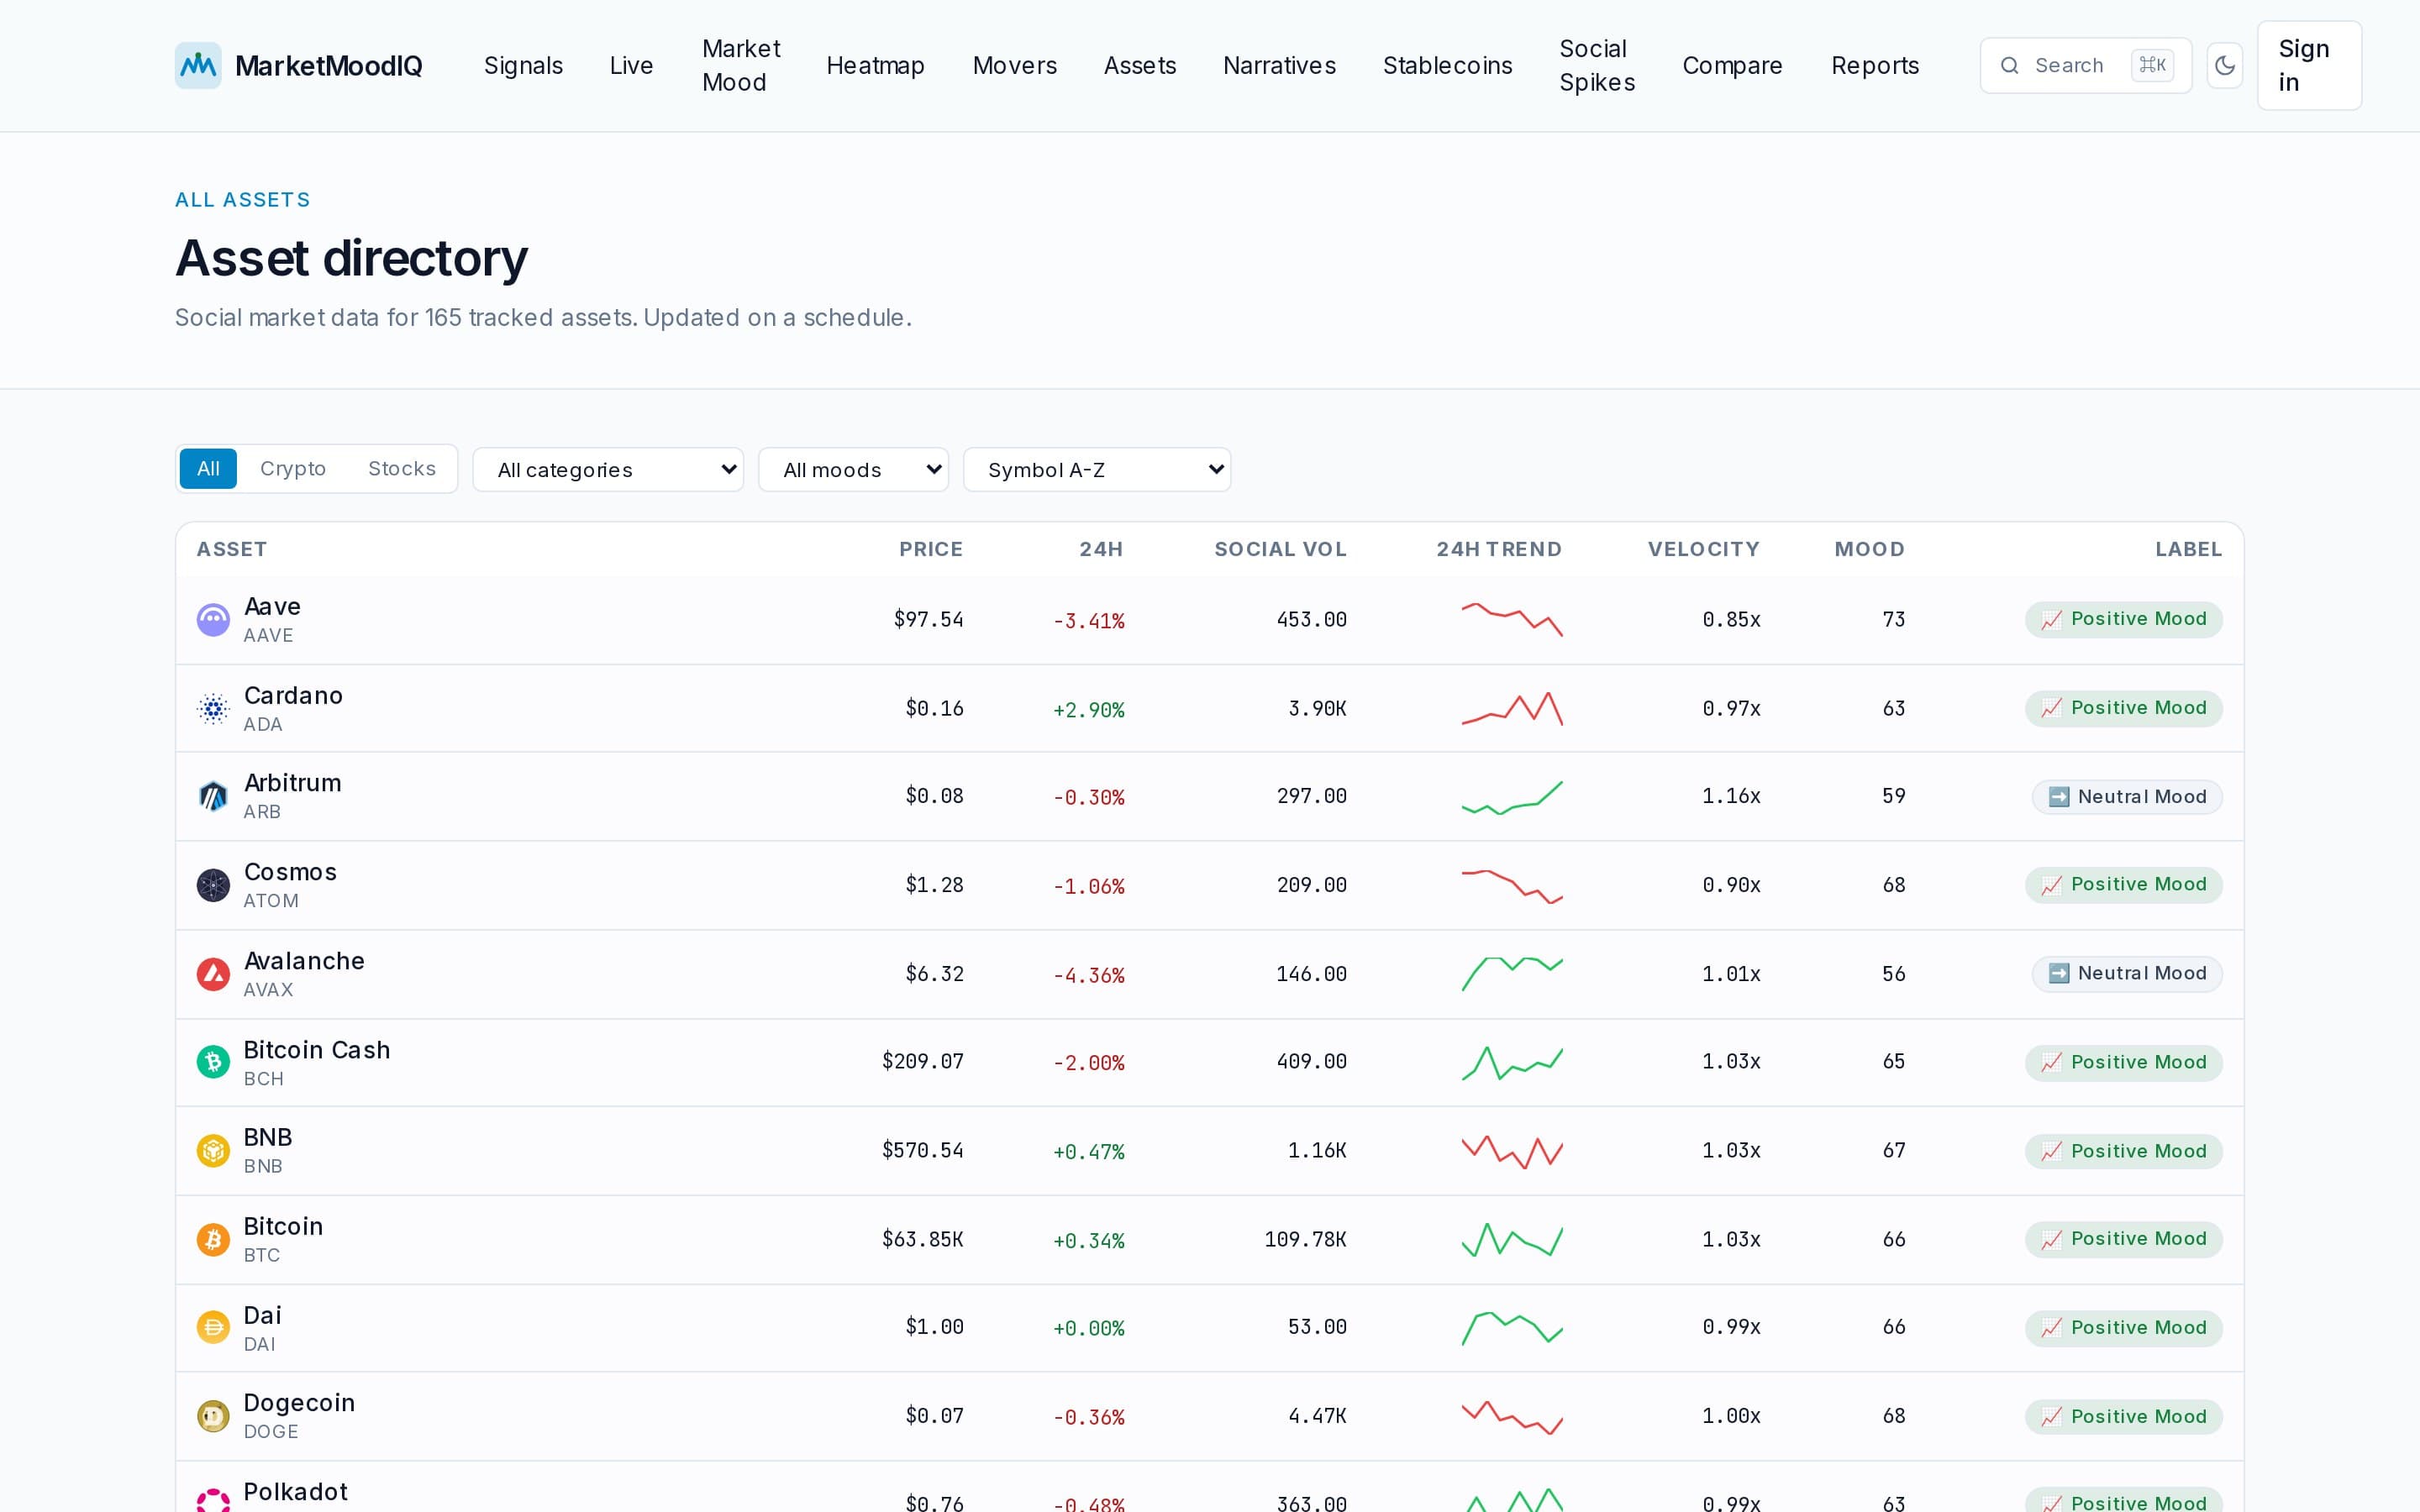The height and width of the screenshot is (1512, 2420).
Task: Click the Aave 24h trend sparkline
Action: (x=1512, y=620)
